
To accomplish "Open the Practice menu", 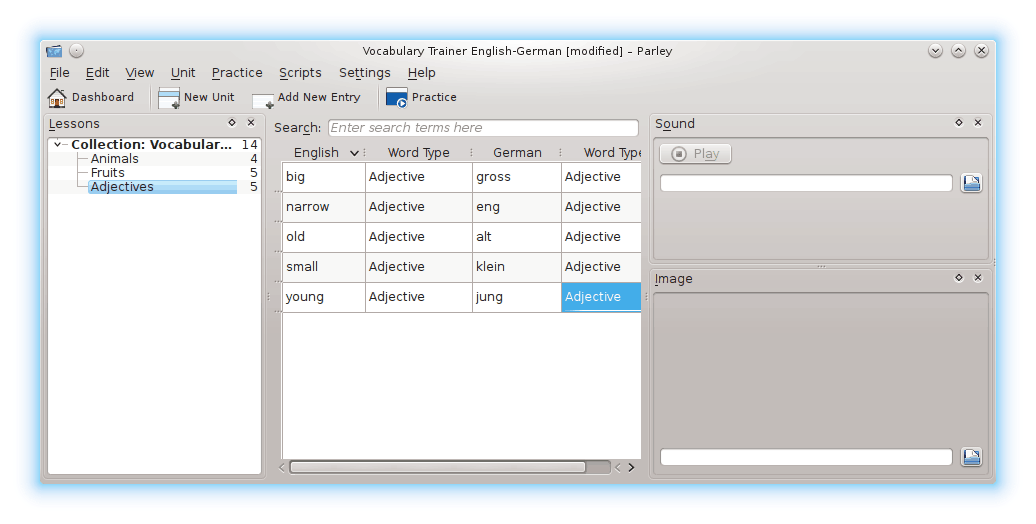I will point(237,72).
